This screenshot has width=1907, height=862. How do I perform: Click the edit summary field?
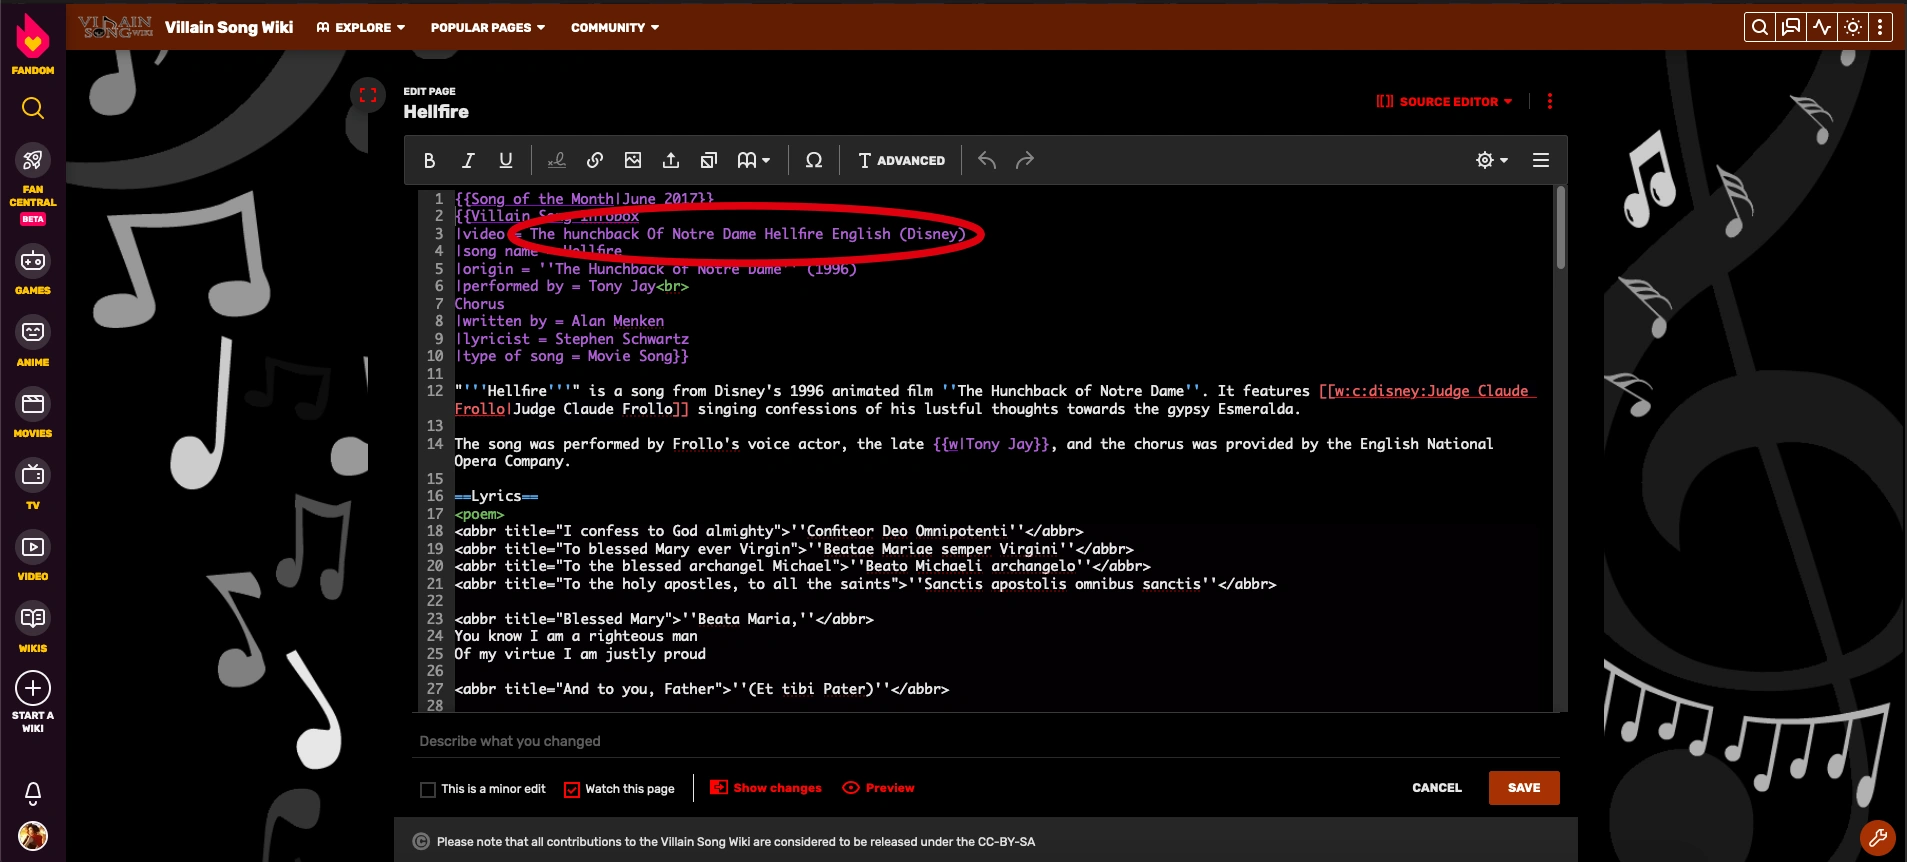(985, 741)
